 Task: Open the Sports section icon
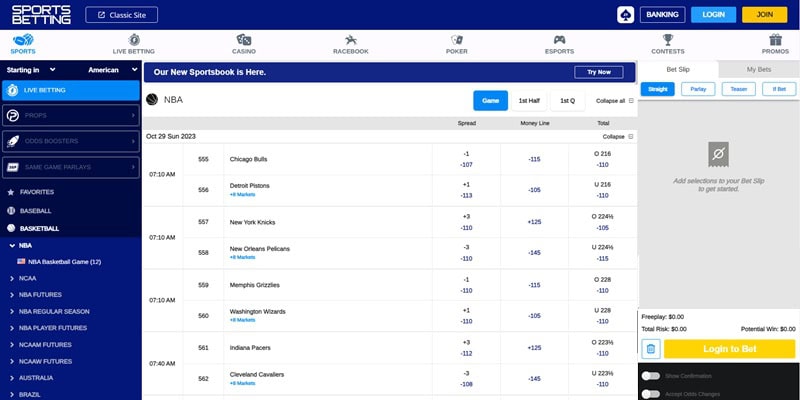[x=23, y=40]
